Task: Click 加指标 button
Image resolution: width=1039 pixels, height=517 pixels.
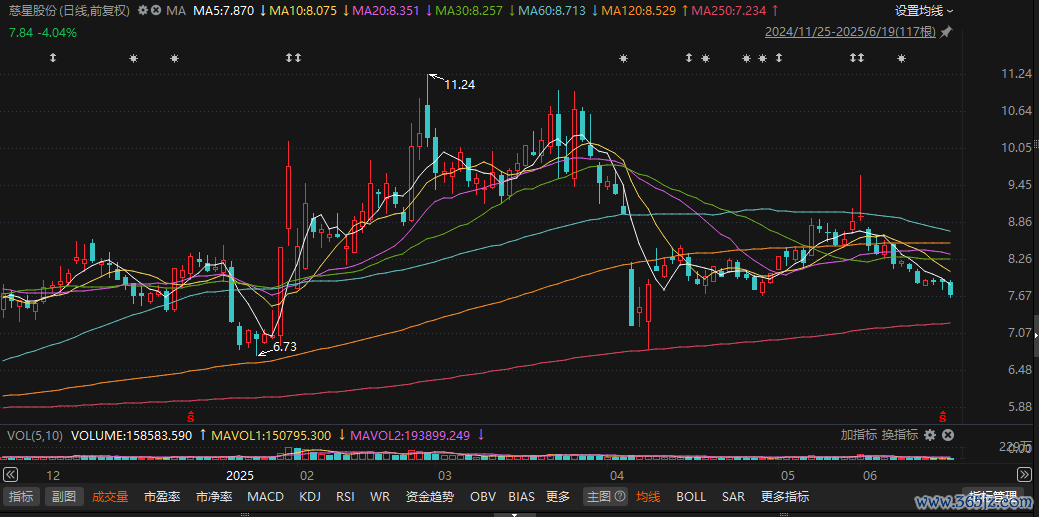Action: coord(859,435)
